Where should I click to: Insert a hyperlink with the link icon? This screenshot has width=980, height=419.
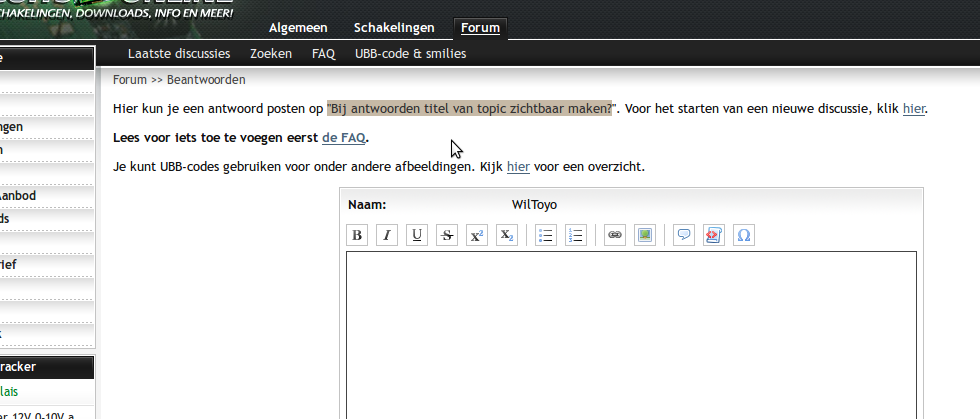pyautogui.click(x=615, y=235)
